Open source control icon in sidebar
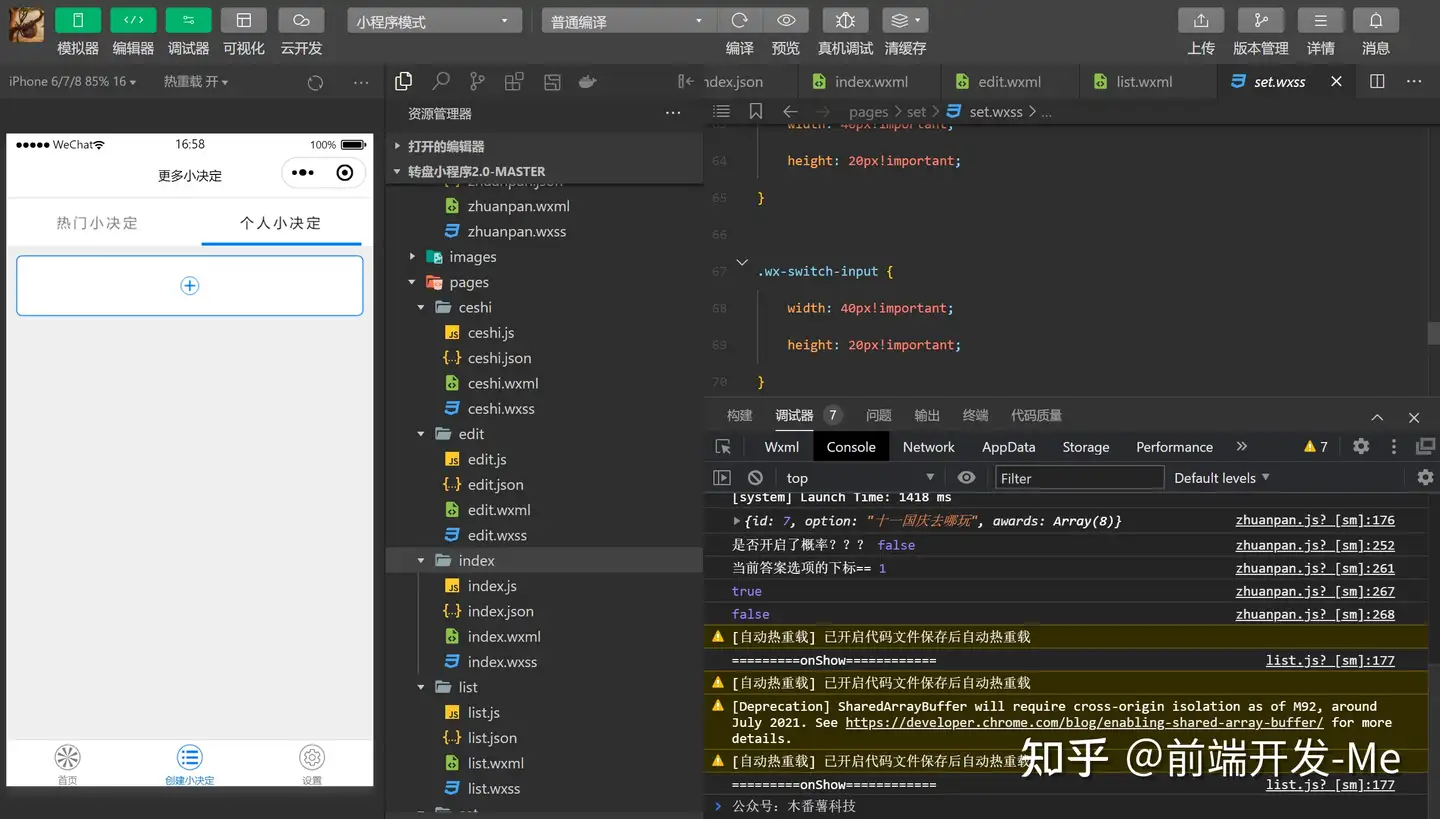Screen dimensions: 1440x819 (x=477, y=82)
